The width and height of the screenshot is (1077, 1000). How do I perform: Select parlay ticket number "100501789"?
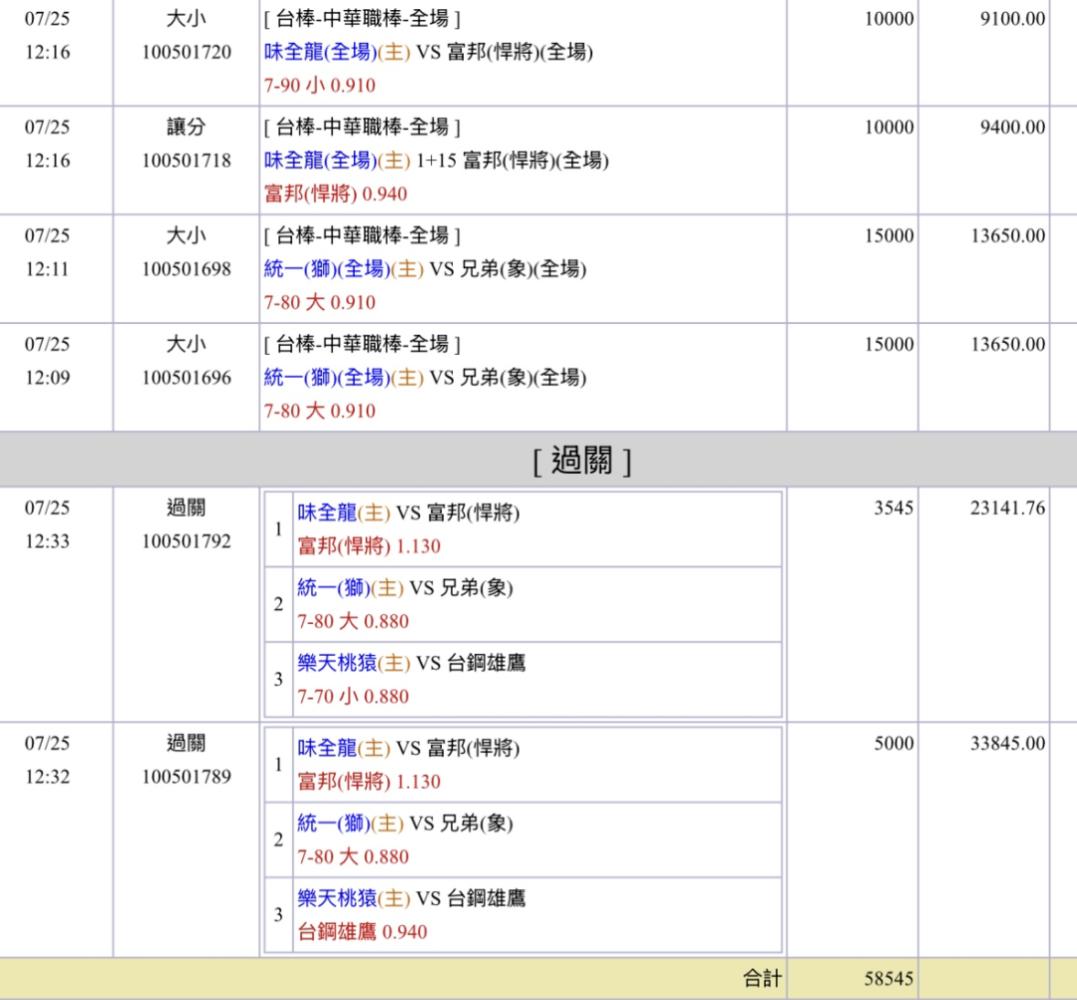(186, 777)
